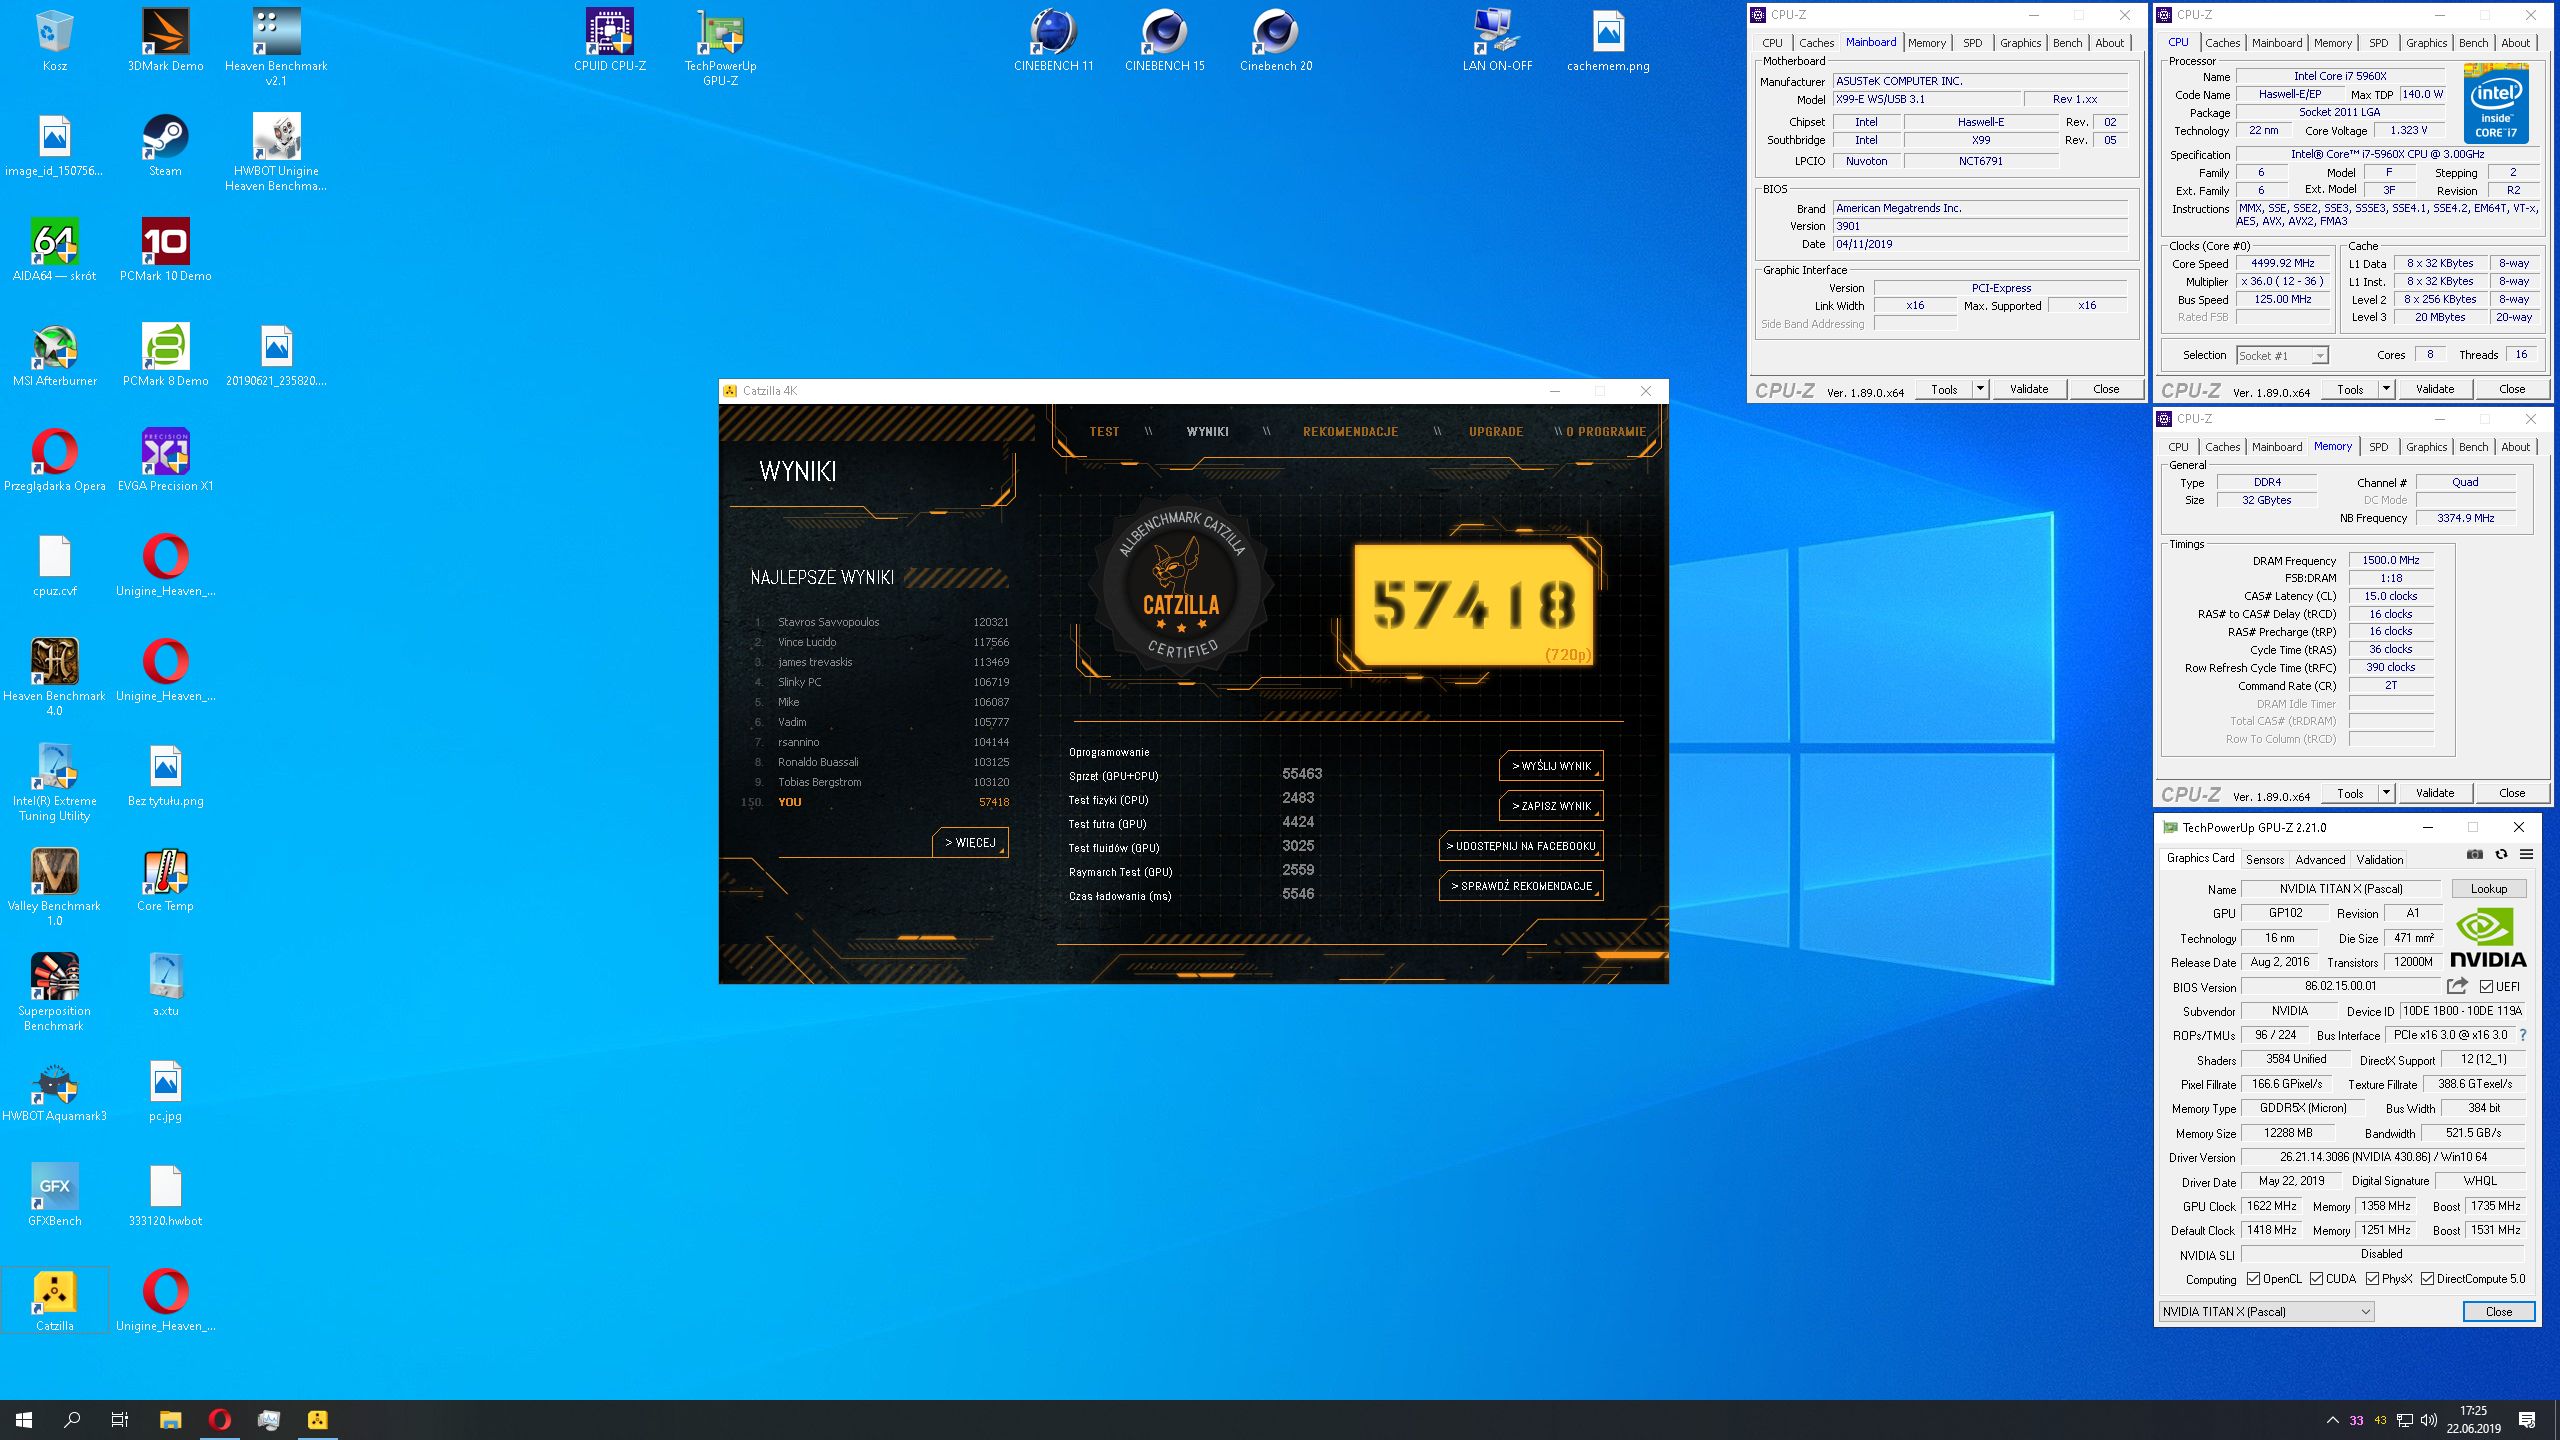Expand Tools dropdown arrow in Mainboard CPU-Z
Image resolution: width=2560 pixels, height=1440 pixels.
[1980, 389]
